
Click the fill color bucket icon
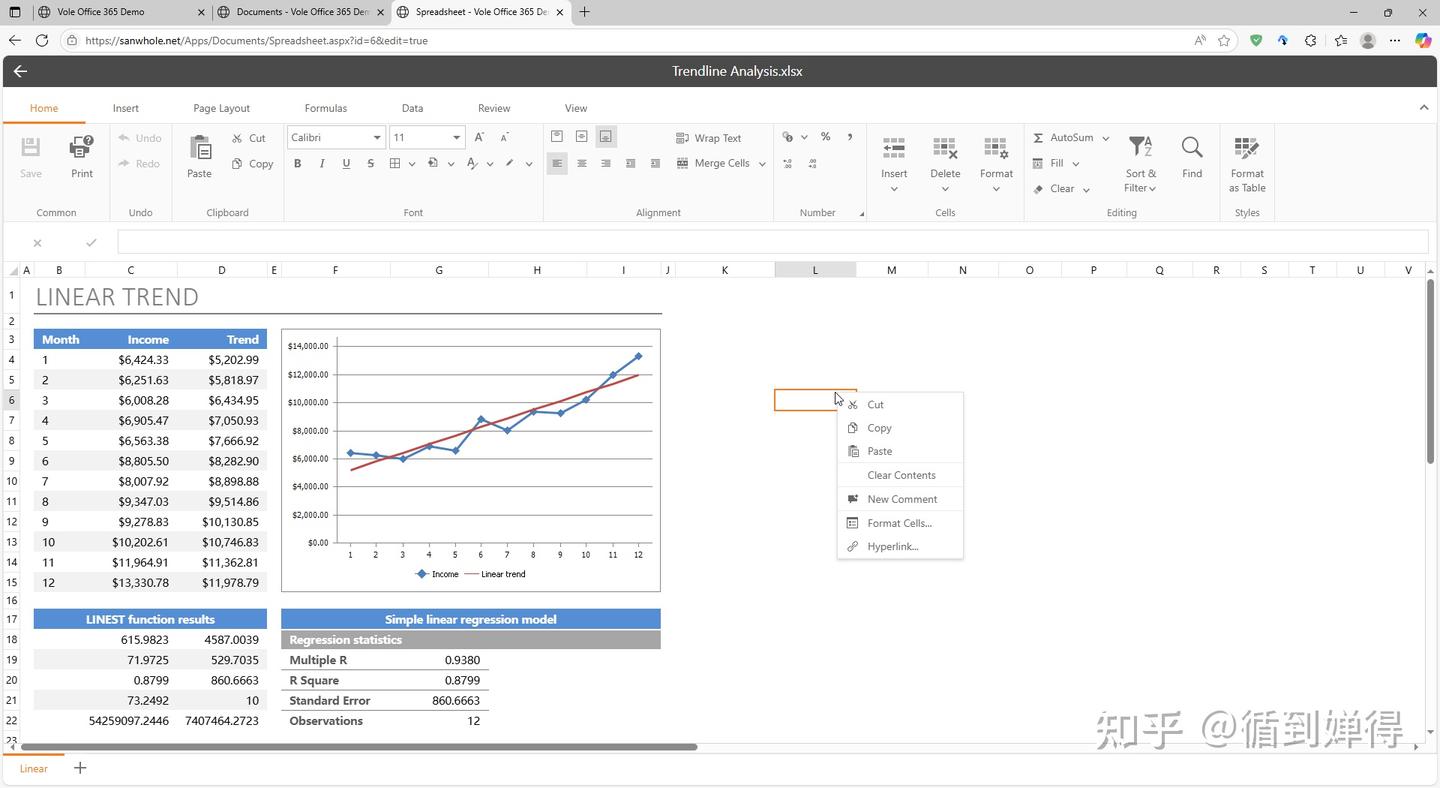(433, 164)
